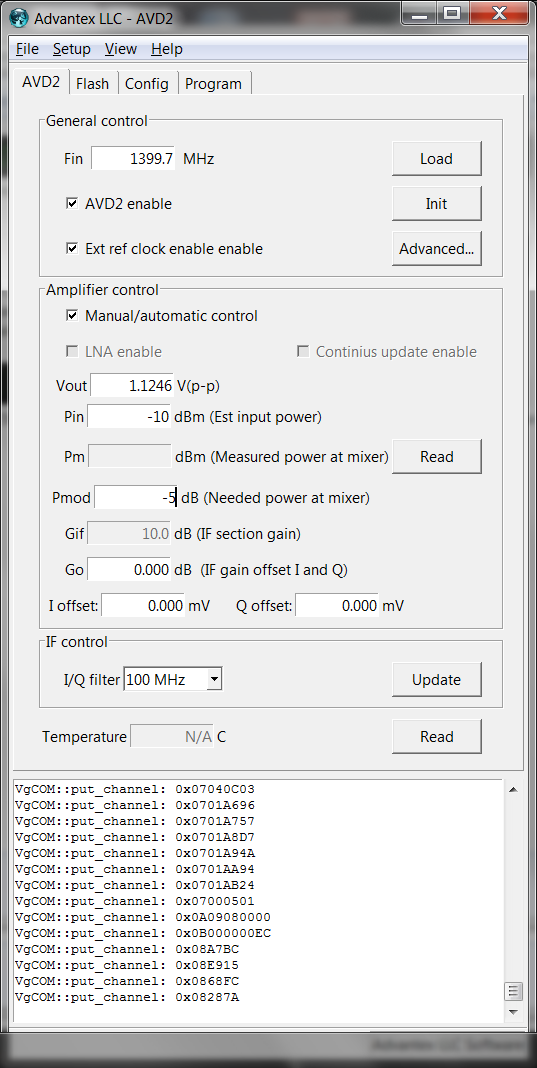Viewport: 537px width, 1068px height.
Task: Click the Load button
Action: point(436,159)
